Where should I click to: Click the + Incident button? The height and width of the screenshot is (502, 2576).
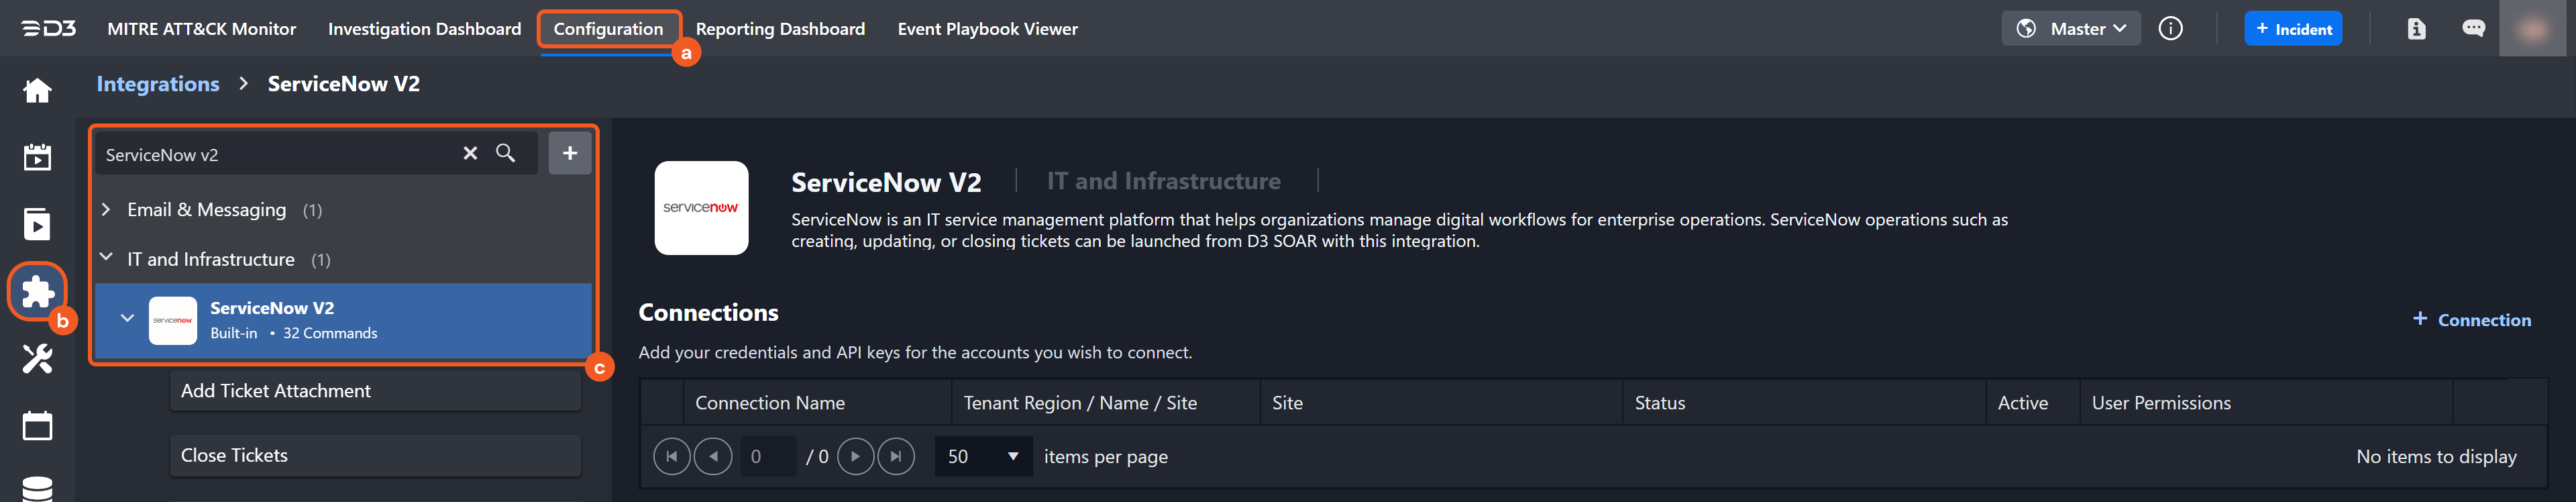(x=2293, y=29)
